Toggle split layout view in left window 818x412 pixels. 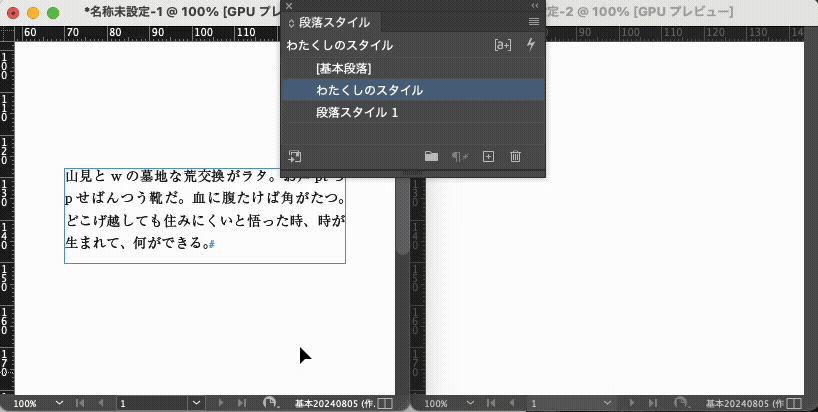(385, 403)
